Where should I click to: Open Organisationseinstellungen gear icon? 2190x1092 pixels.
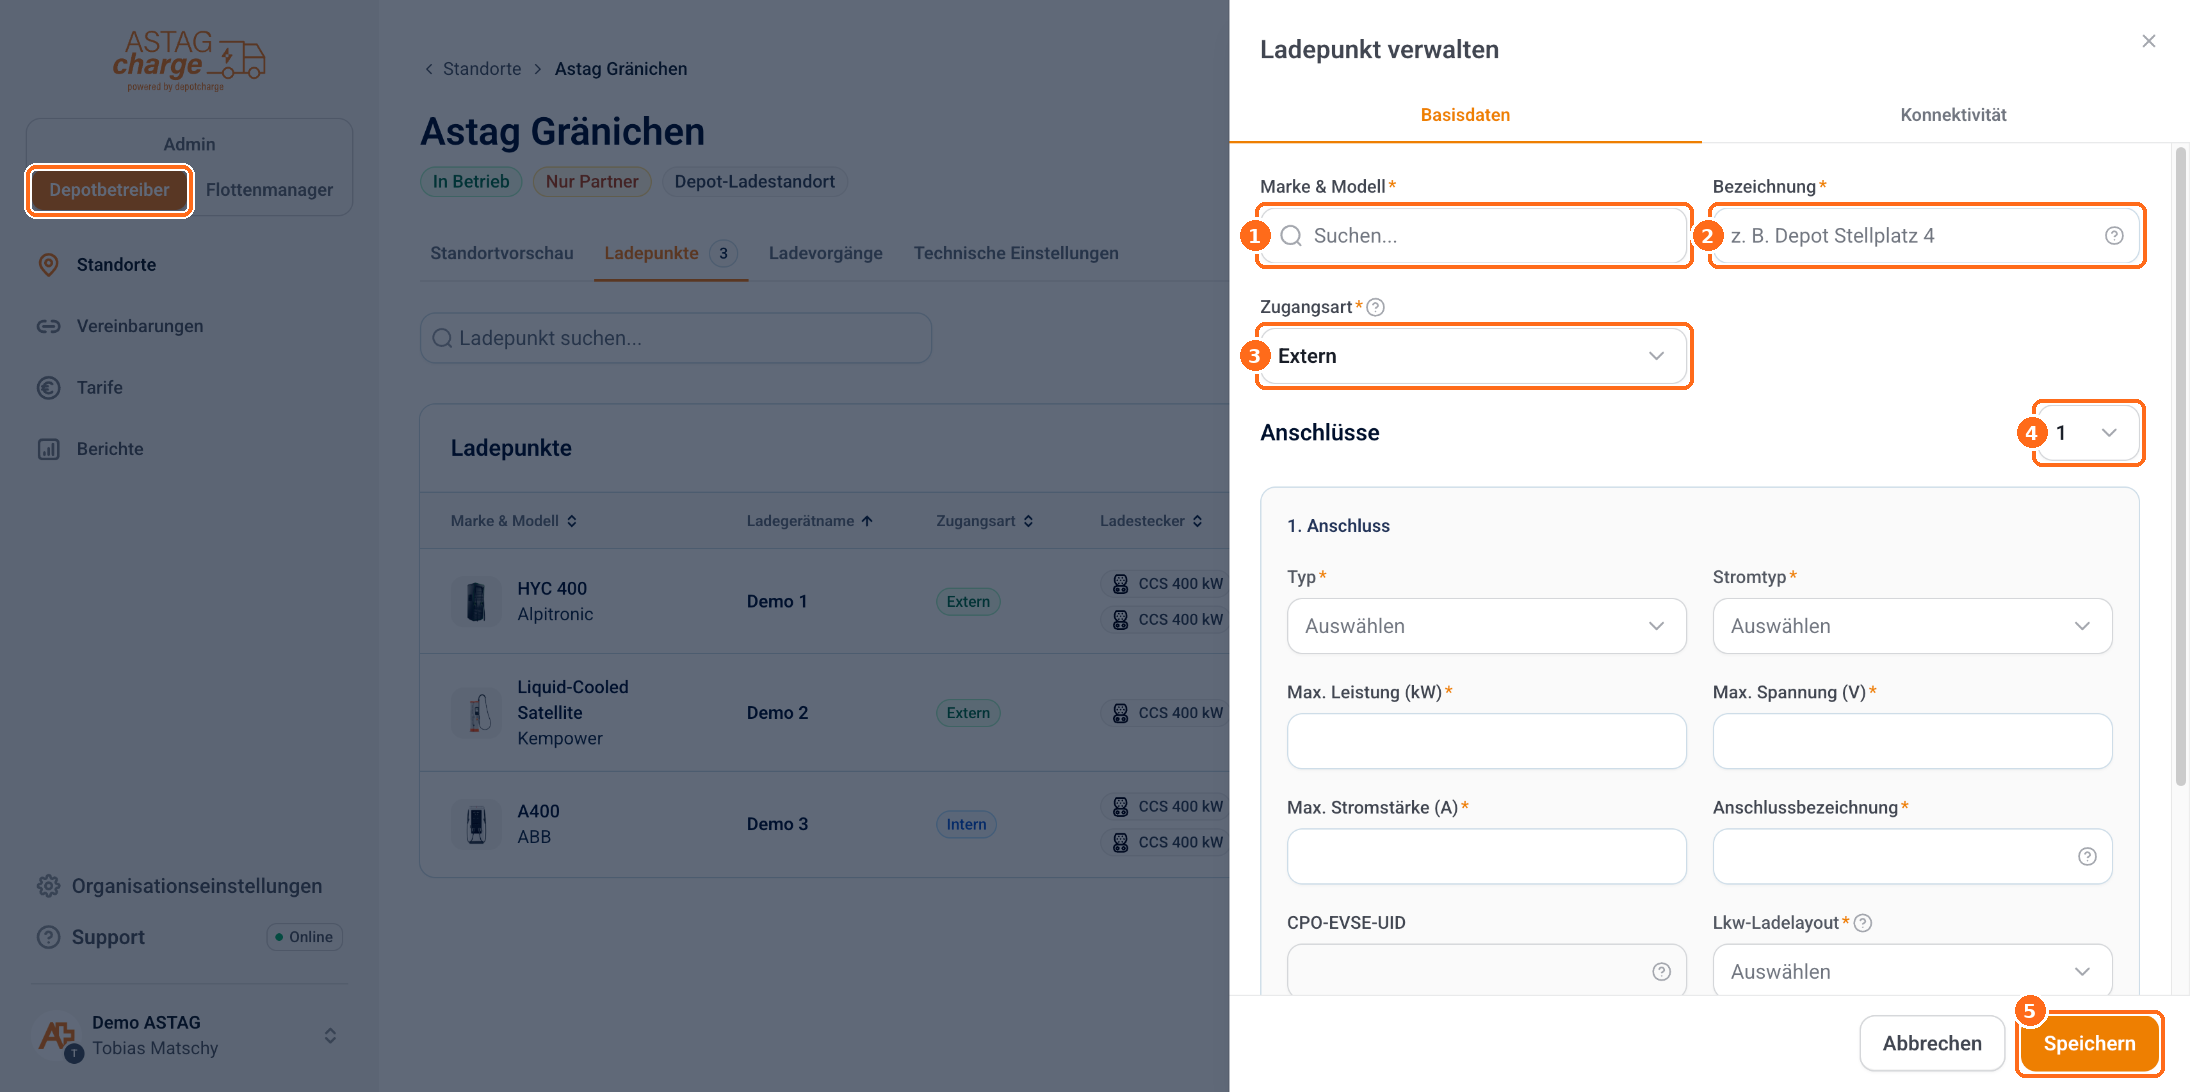[48, 886]
